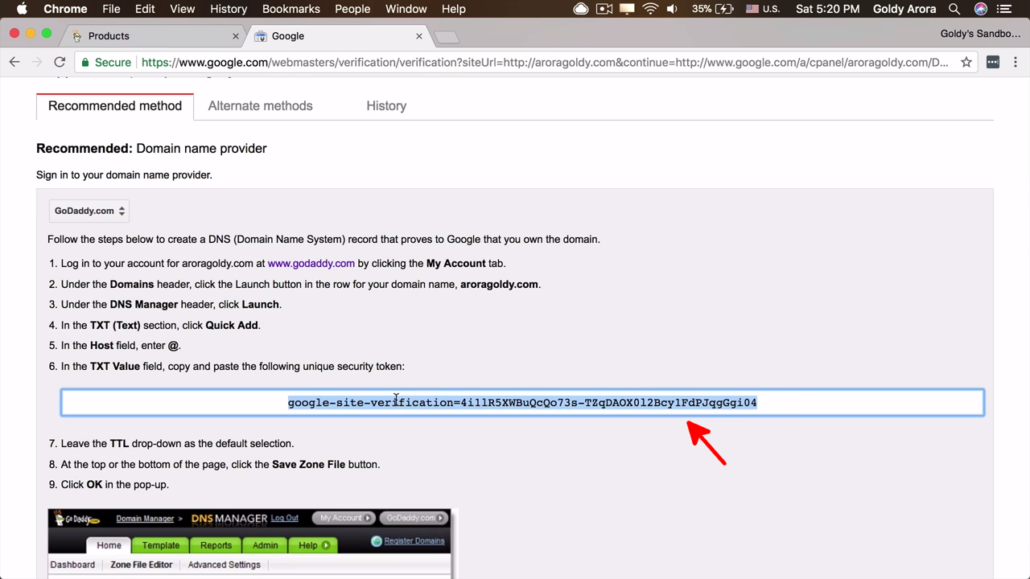Click the forward navigation arrow
The height and width of the screenshot is (579, 1030).
tap(37, 62)
